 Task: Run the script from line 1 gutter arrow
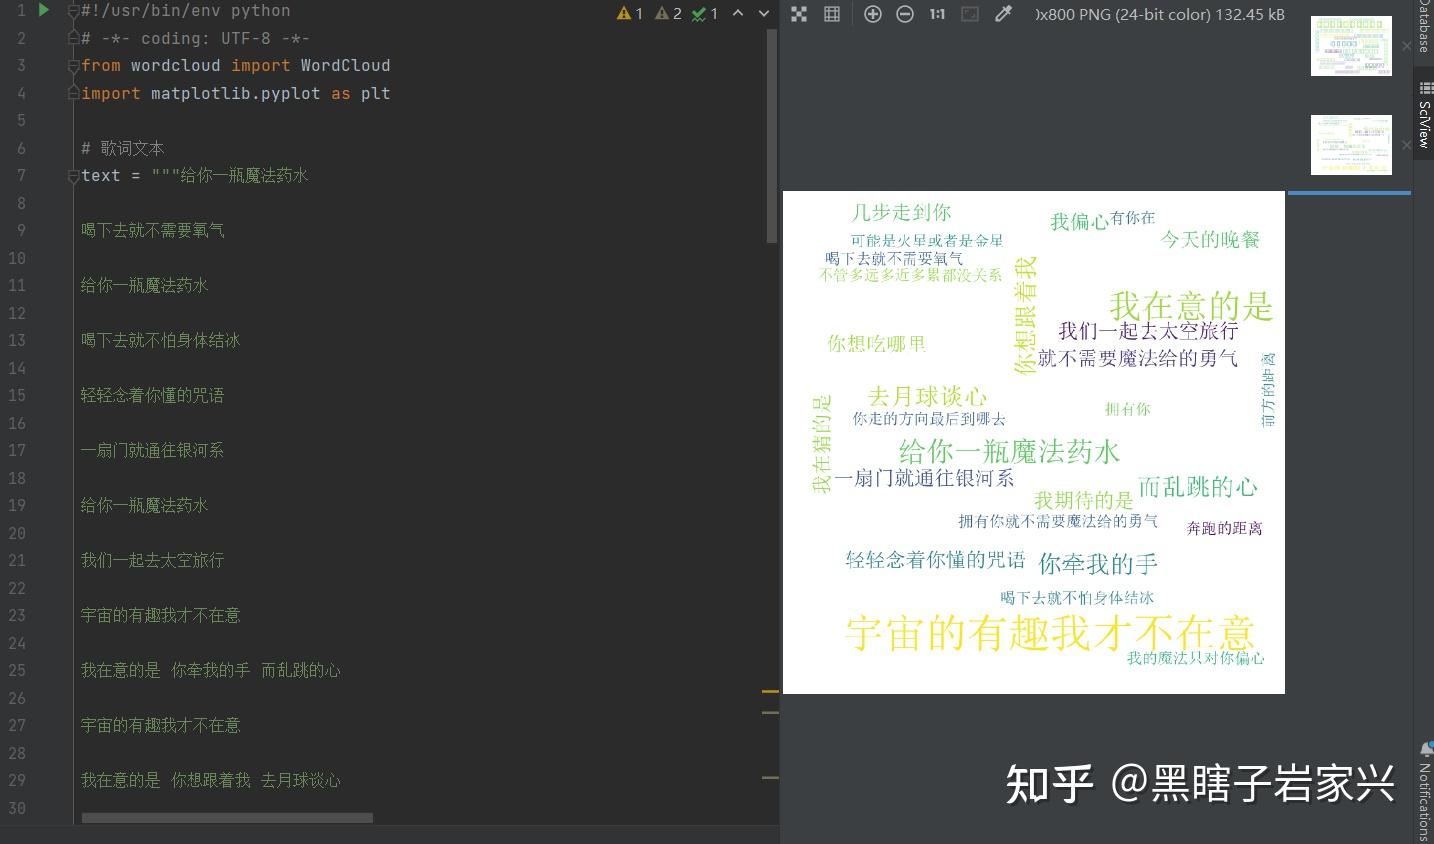[44, 10]
